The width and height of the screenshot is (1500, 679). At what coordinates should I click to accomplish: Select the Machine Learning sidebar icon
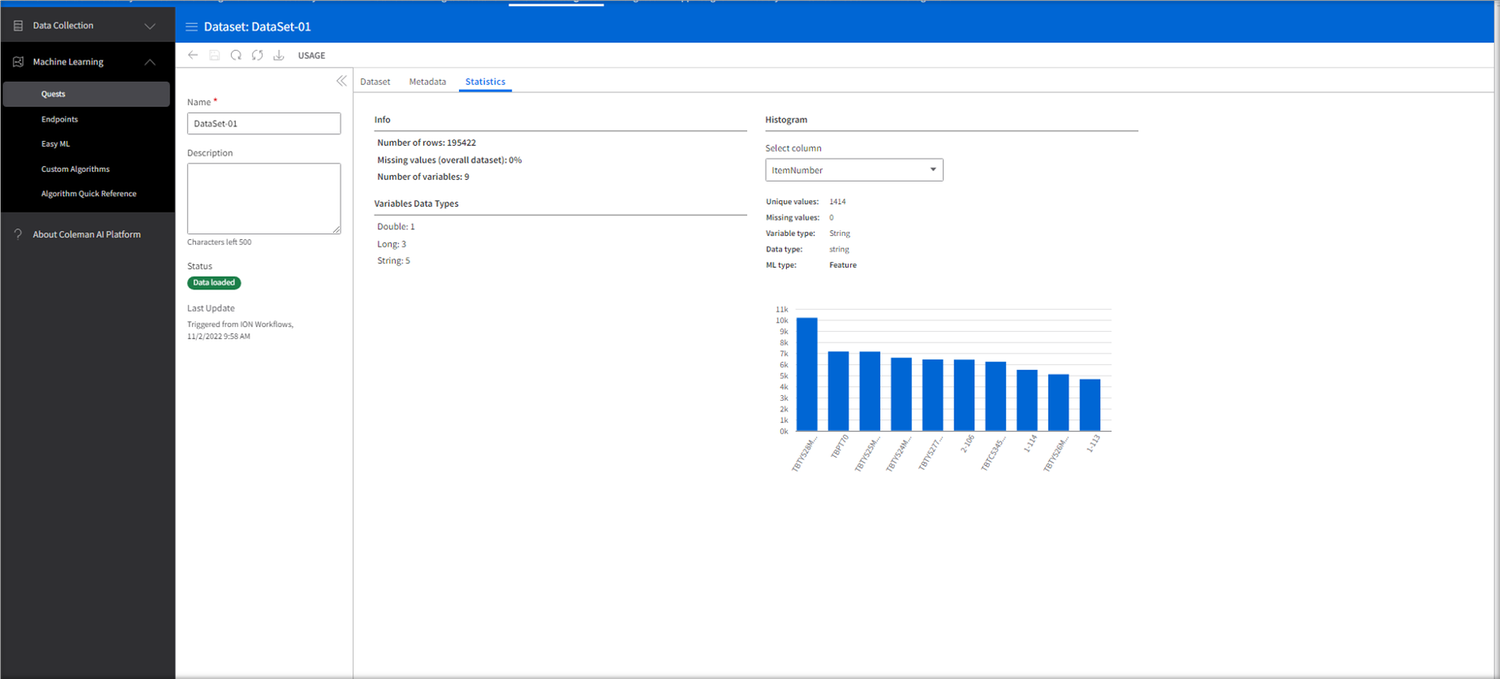(17, 61)
